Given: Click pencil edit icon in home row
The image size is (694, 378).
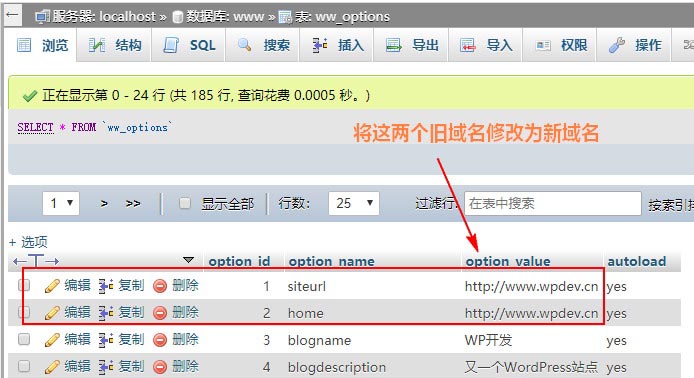Looking at the screenshot, I should pyautogui.click(x=52, y=313).
